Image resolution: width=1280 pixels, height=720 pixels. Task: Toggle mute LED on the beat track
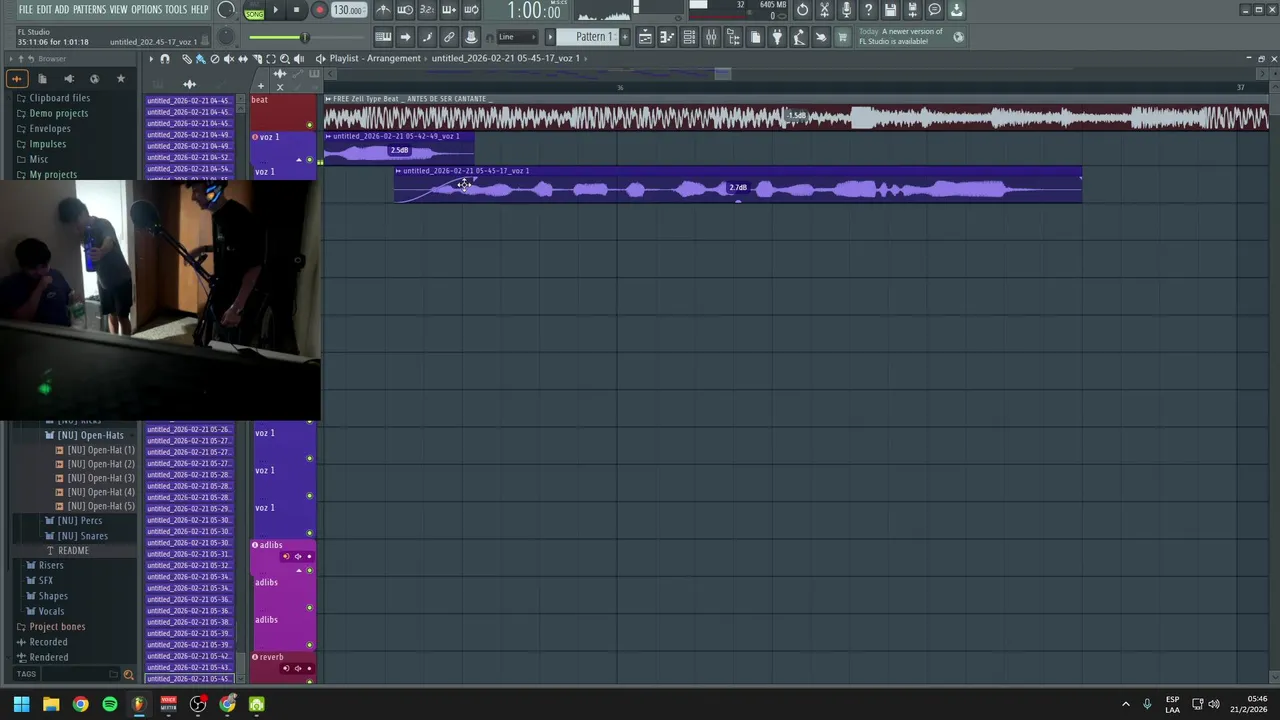coord(309,125)
